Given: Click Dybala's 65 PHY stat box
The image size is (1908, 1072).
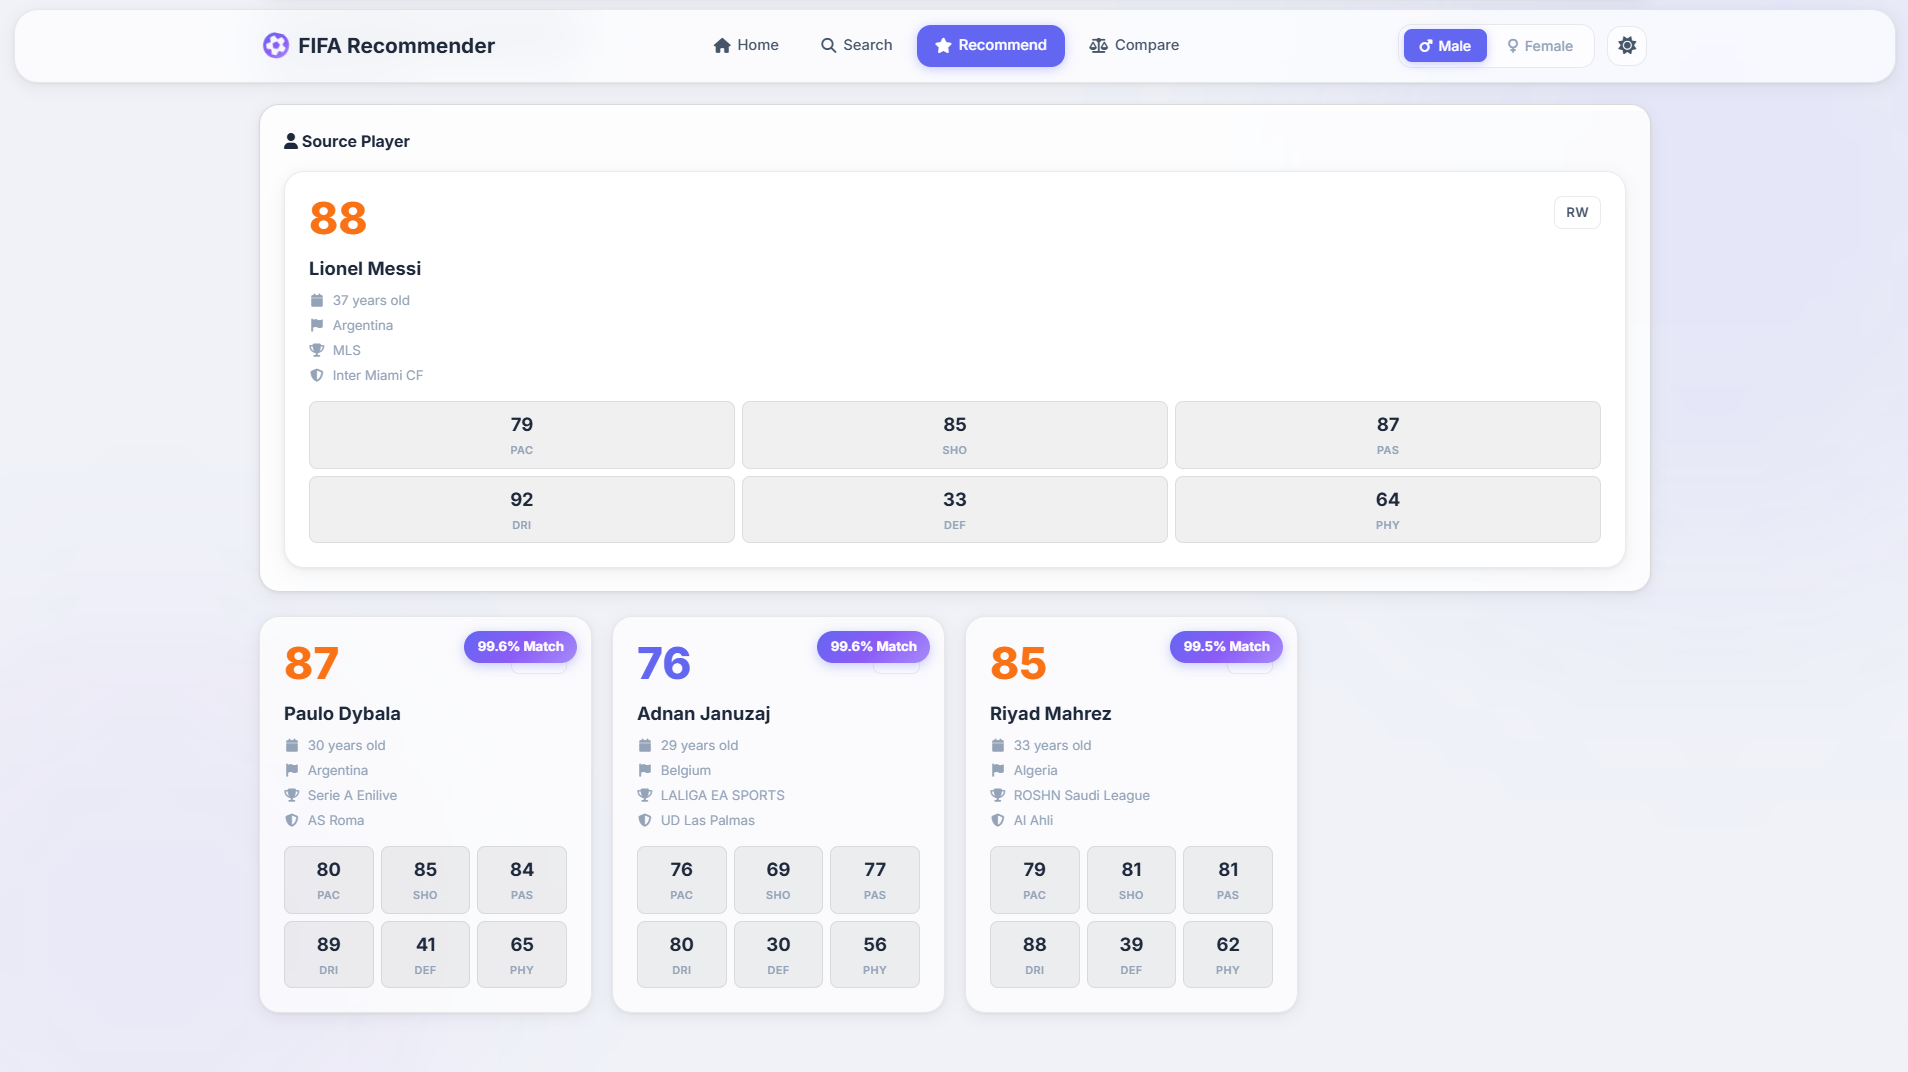Looking at the screenshot, I should click(522, 955).
